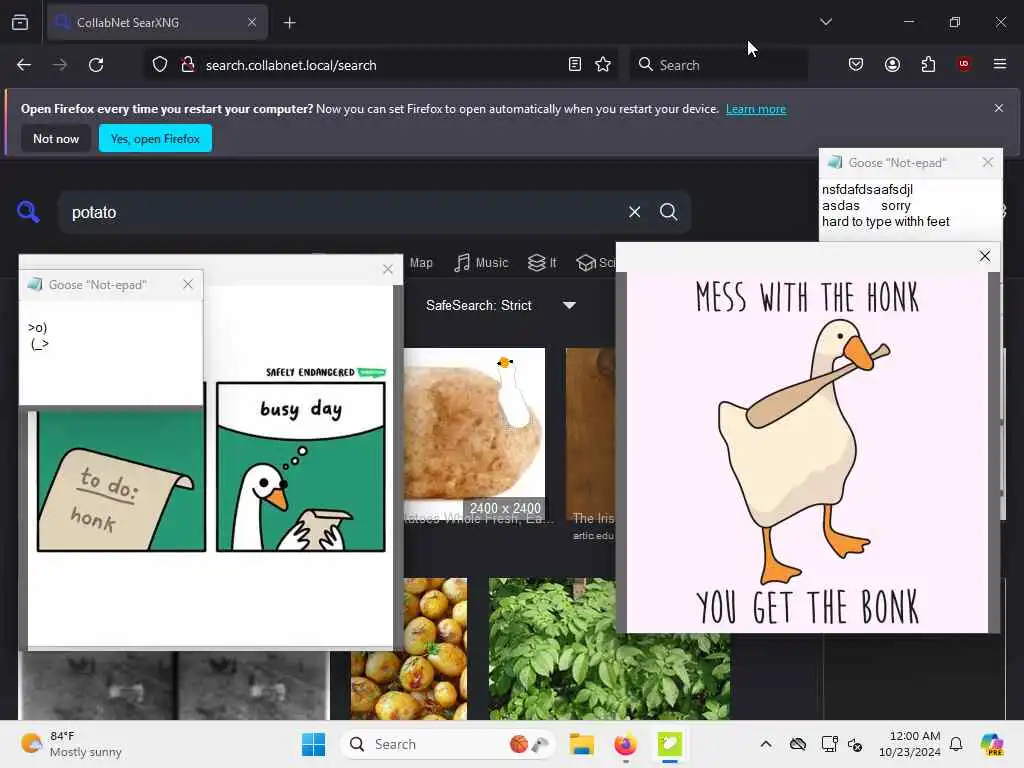Clear the potato search query
Image resolution: width=1024 pixels, height=768 pixels.
tap(634, 212)
